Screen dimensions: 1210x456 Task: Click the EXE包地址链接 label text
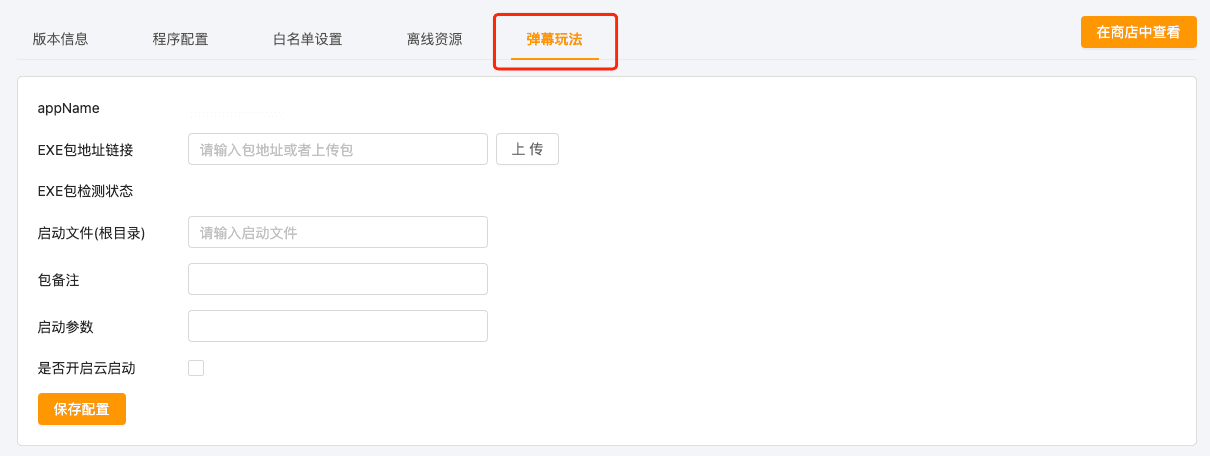tap(85, 150)
